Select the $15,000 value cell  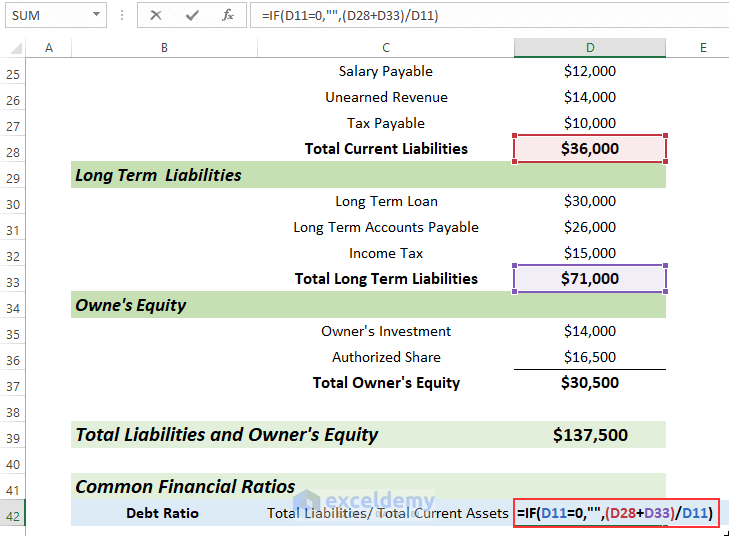pyautogui.click(x=590, y=253)
